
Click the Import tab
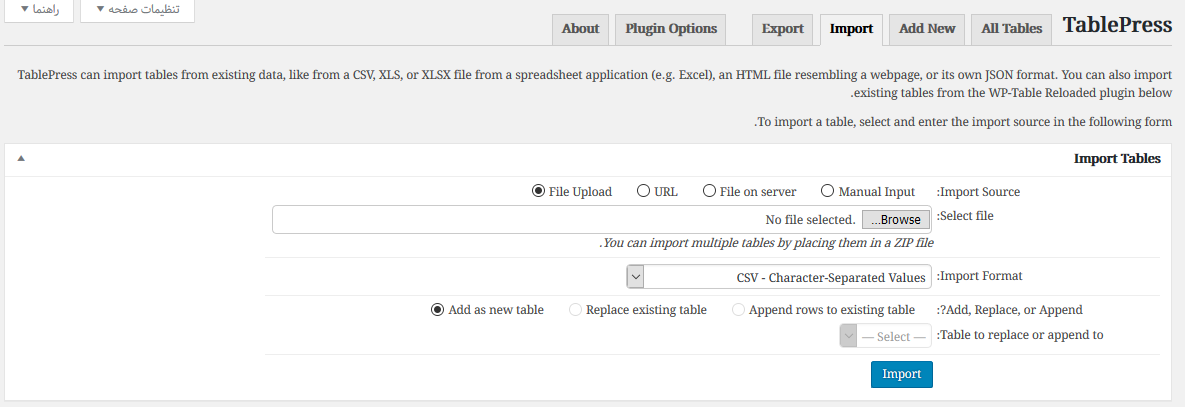click(x=851, y=29)
